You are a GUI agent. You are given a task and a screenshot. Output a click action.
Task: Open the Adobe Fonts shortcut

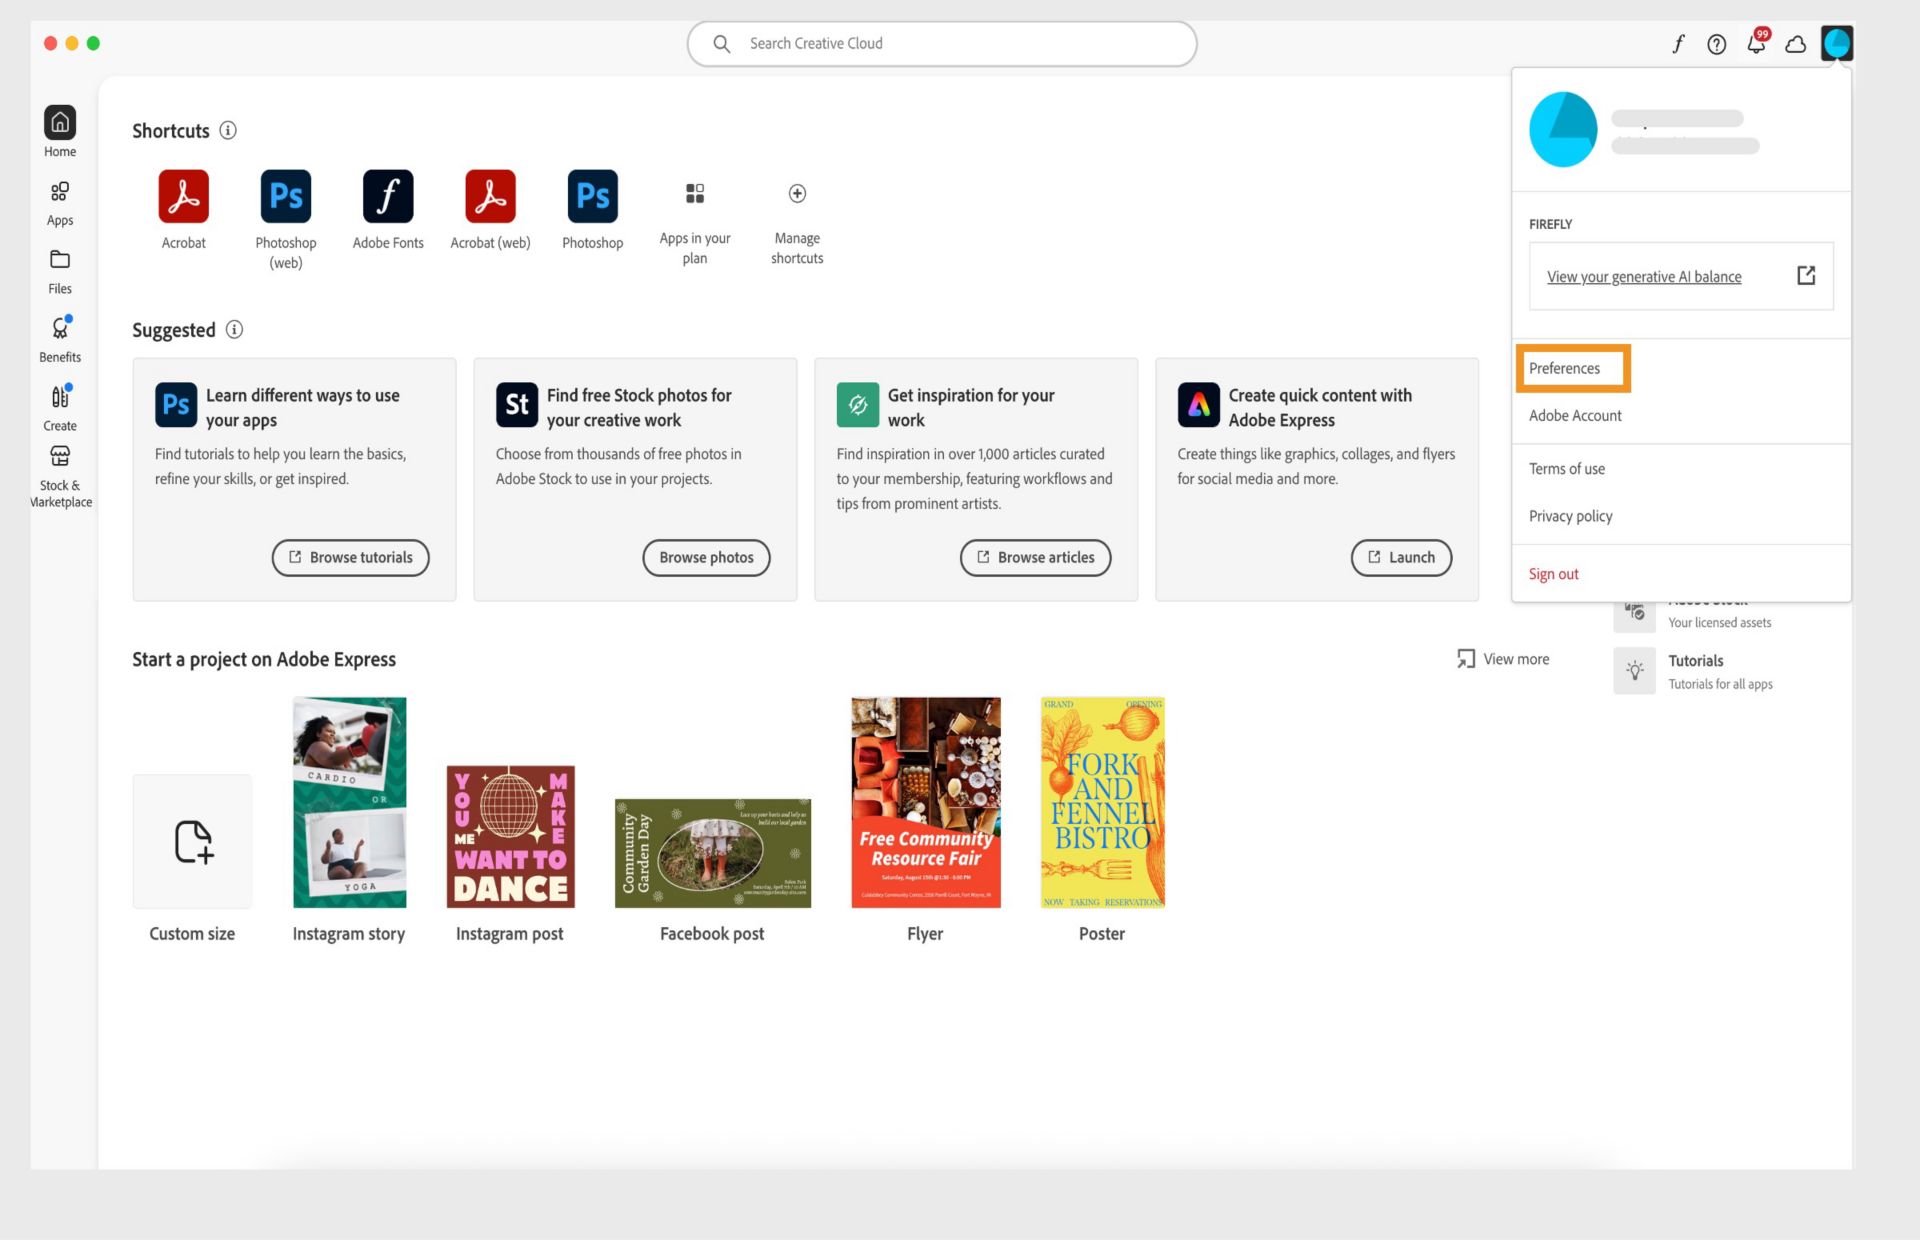tap(388, 196)
